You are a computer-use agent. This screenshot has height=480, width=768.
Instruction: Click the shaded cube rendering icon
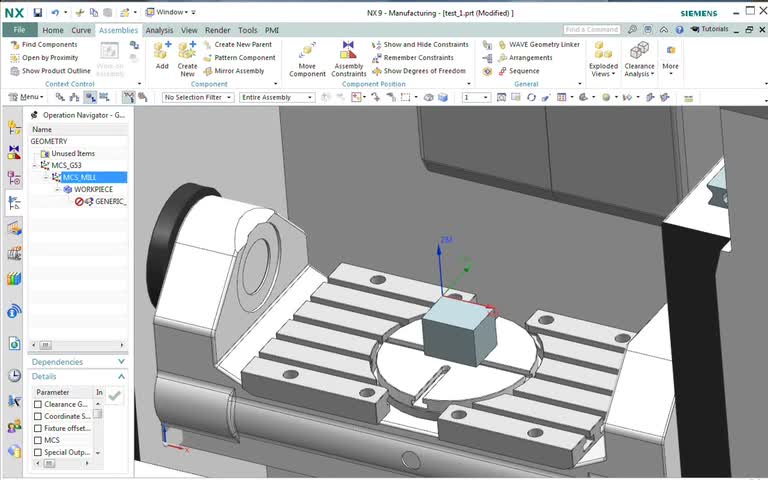tap(443, 97)
